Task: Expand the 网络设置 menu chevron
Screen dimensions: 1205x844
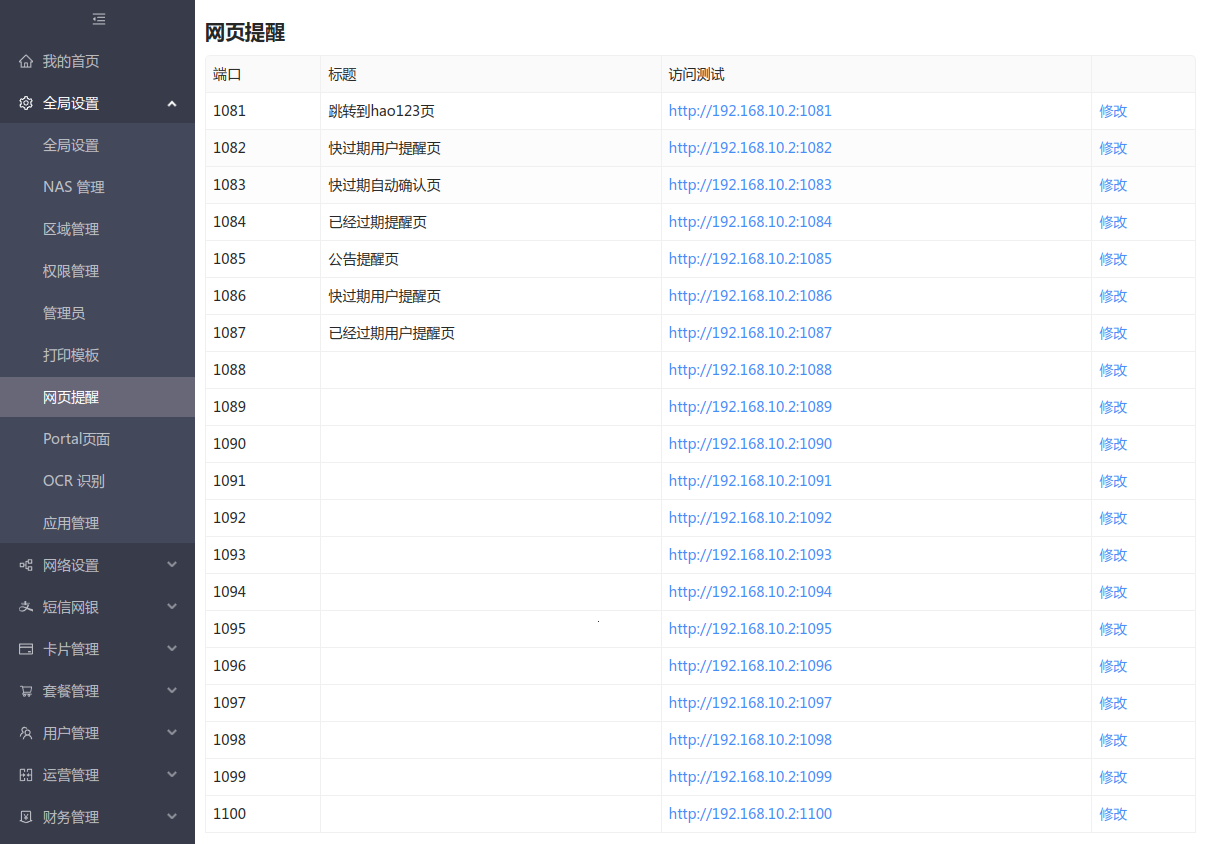Action: tap(172, 566)
